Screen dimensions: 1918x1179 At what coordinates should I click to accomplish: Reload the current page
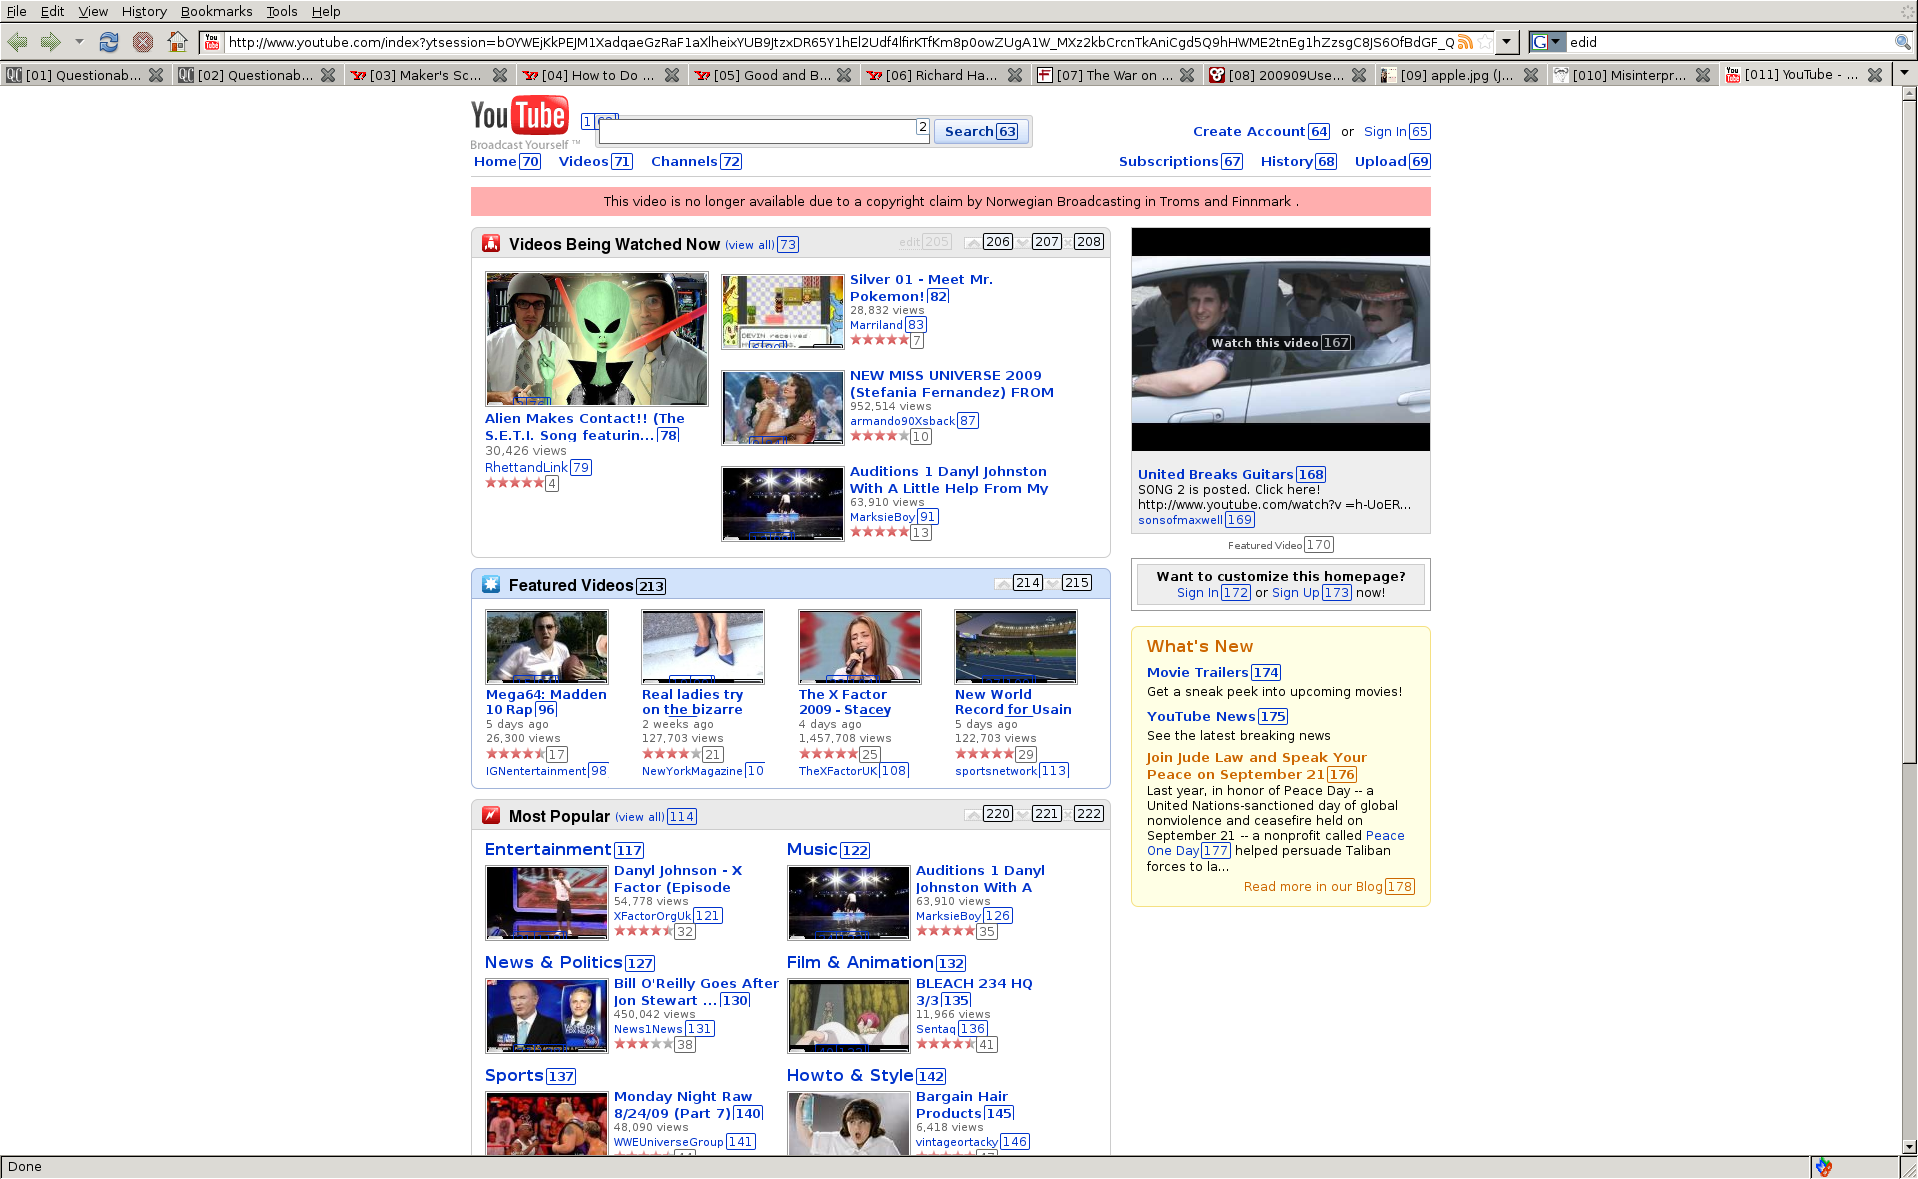coord(109,42)
